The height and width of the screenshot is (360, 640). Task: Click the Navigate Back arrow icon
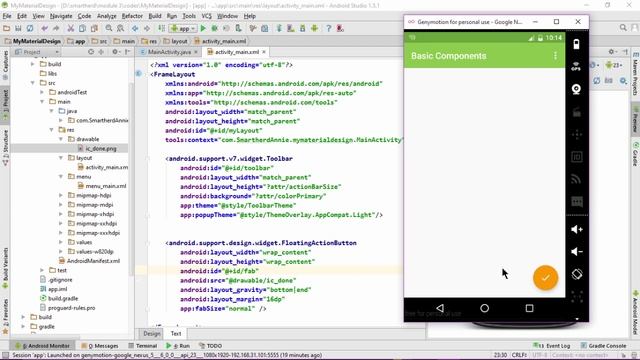(135, 28)
